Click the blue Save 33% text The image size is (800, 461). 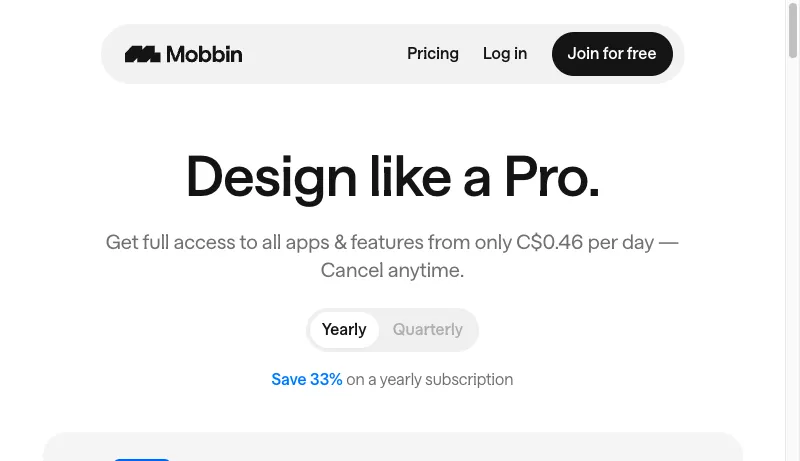307,380
